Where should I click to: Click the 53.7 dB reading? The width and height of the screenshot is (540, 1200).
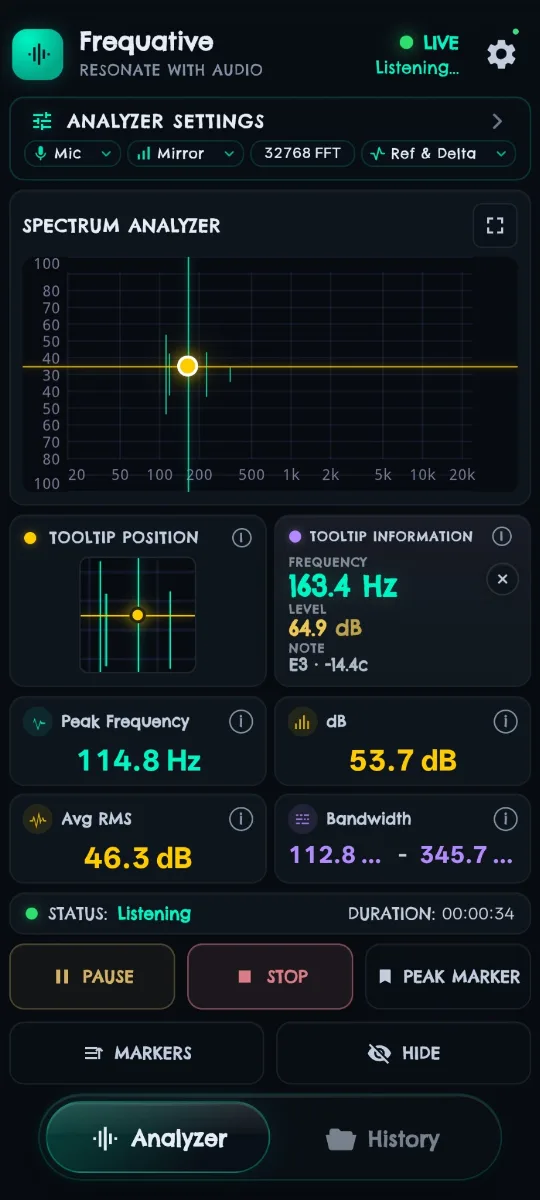coord(403,761)
